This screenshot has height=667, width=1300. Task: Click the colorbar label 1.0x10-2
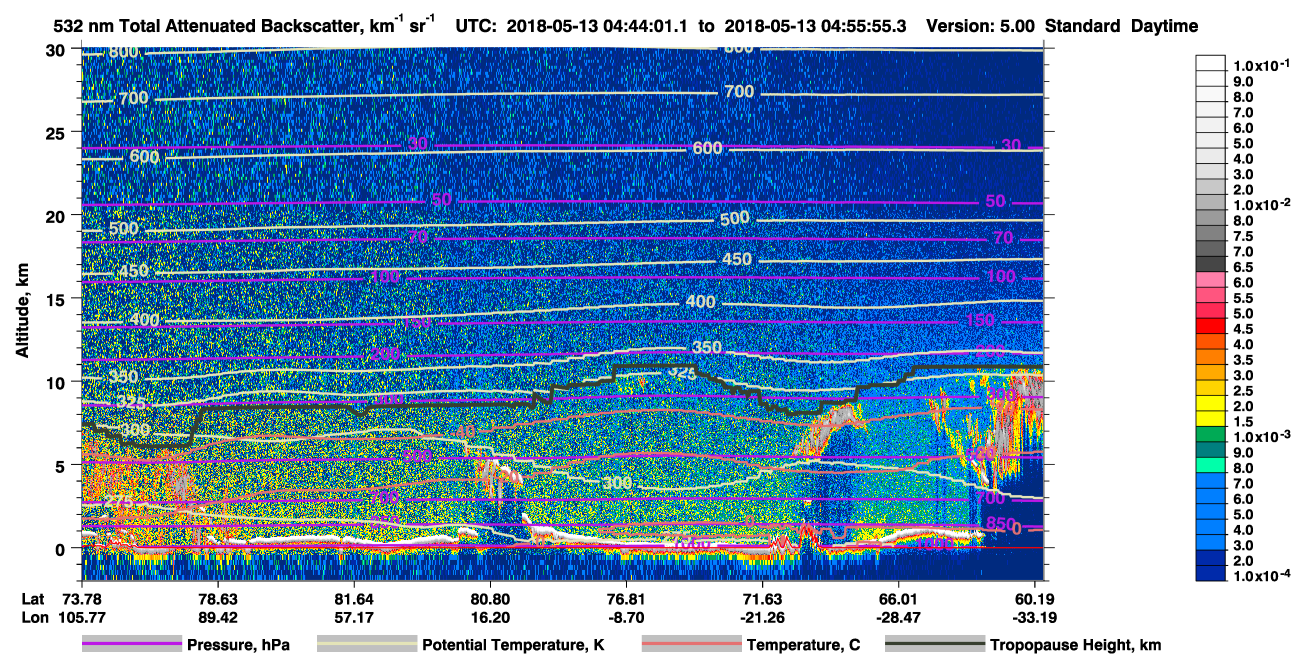(x=1261, y=205)
